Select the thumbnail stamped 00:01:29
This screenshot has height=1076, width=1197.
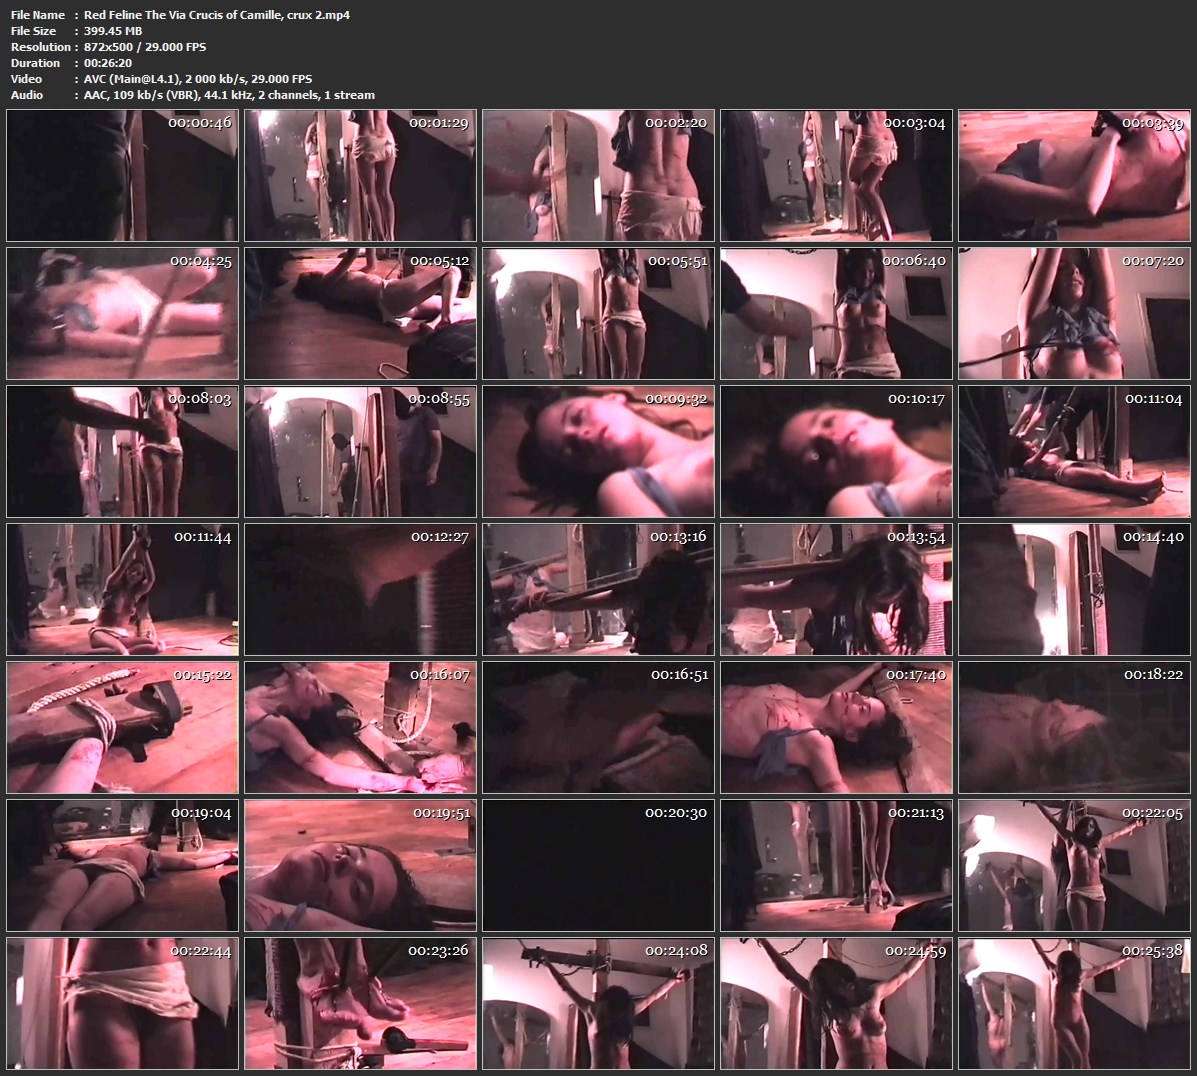pyautogui.click(x=360, y=176)
